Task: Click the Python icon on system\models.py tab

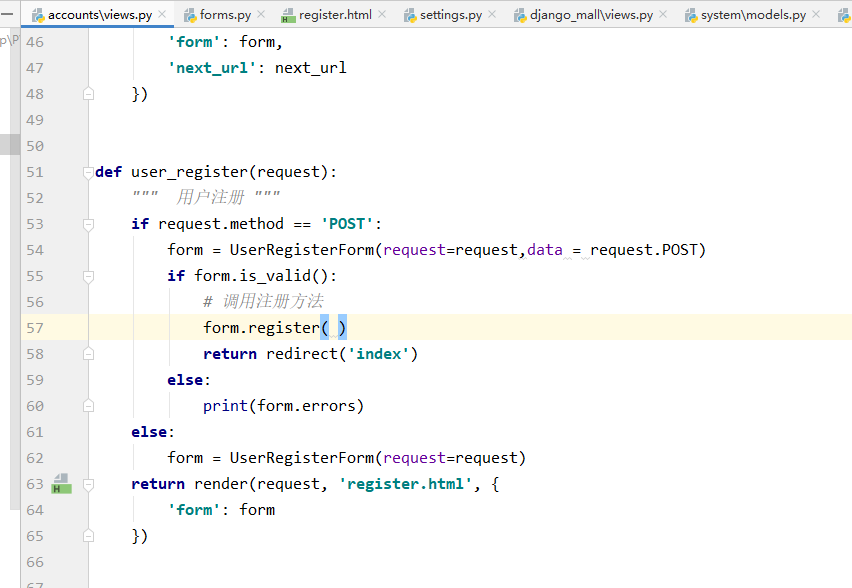Action: [x=691, y=15]
